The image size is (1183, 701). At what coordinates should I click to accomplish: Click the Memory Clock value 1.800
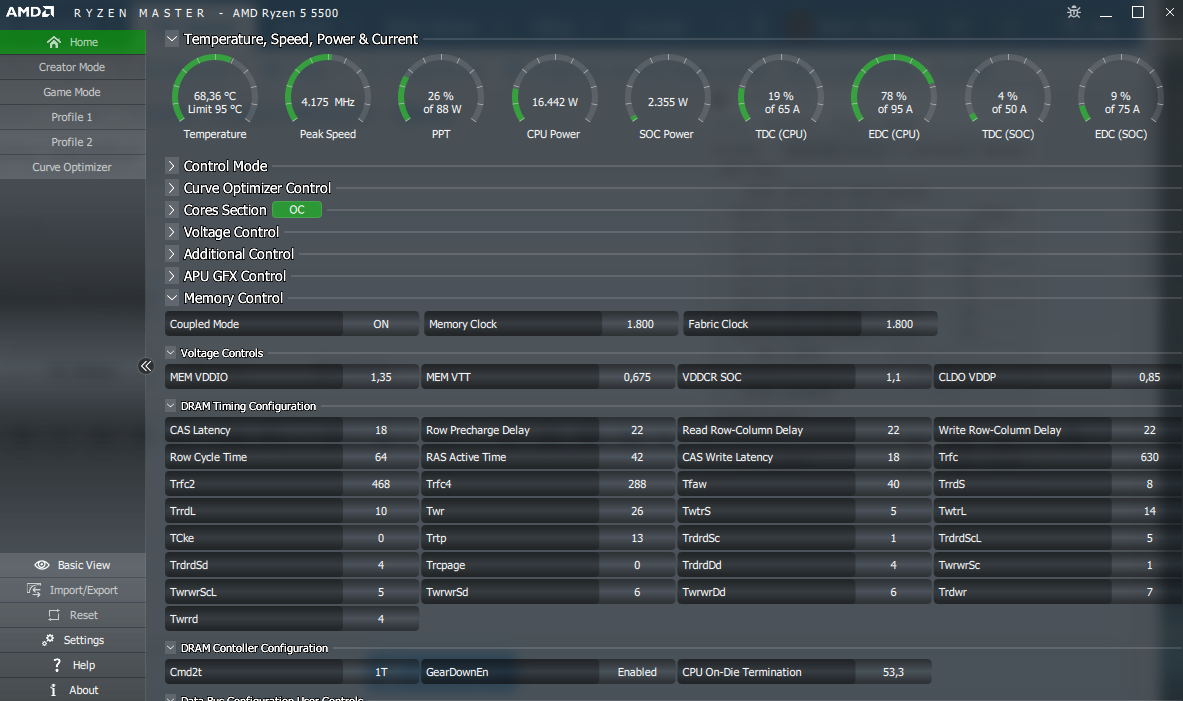[640, 324]
